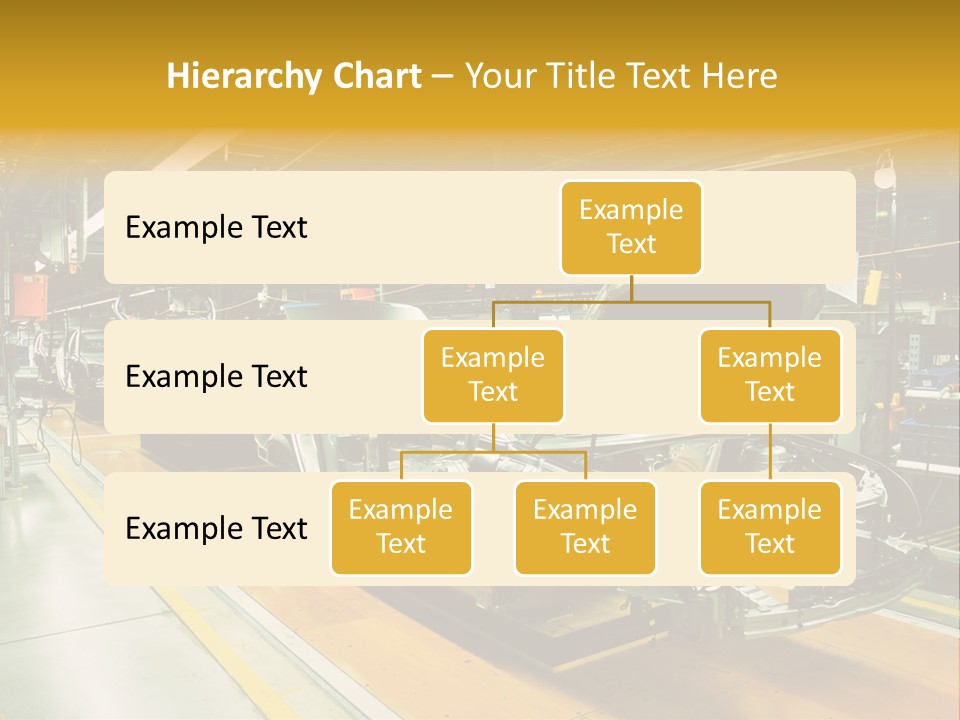The width and height of the screenshot is (960, 720).
Task: Select the bottom-right Example Text box
Action: [770, 528]
